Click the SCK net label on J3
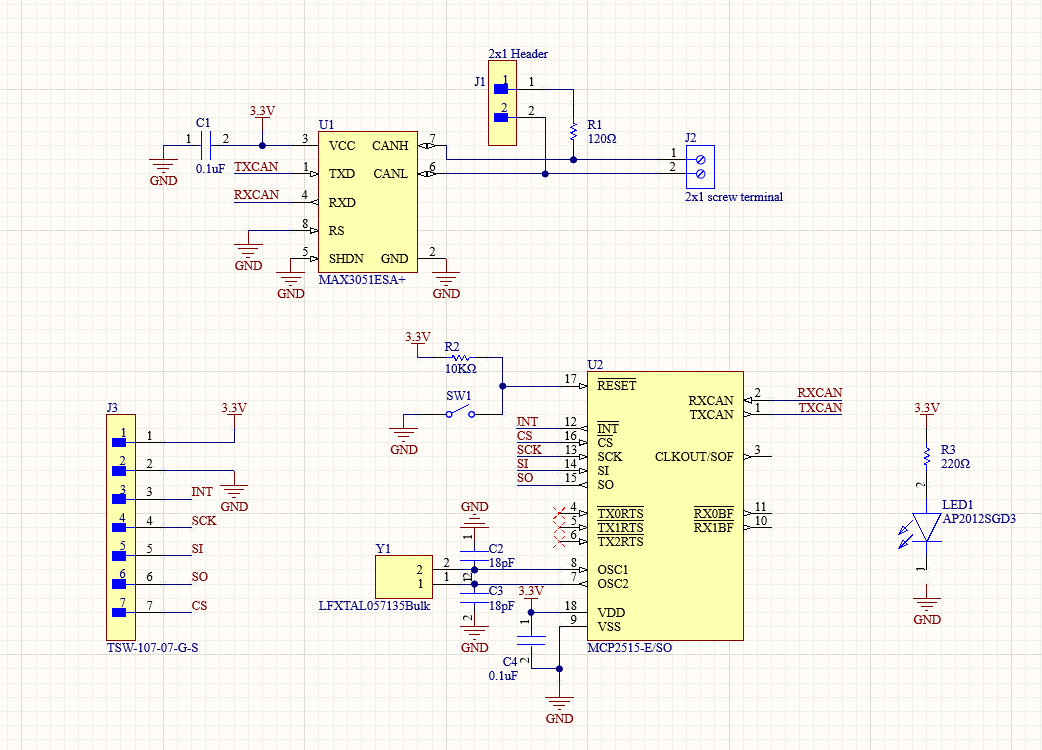1042x750 pixels. tap(204, 521)
